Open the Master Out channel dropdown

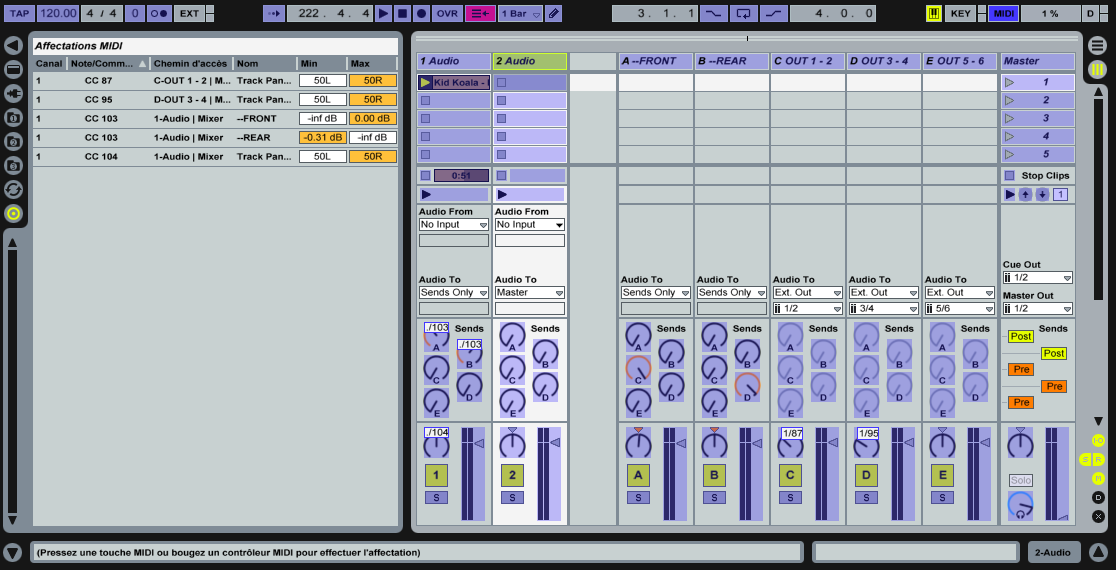pyautogui.click(x=1037, y=309)
